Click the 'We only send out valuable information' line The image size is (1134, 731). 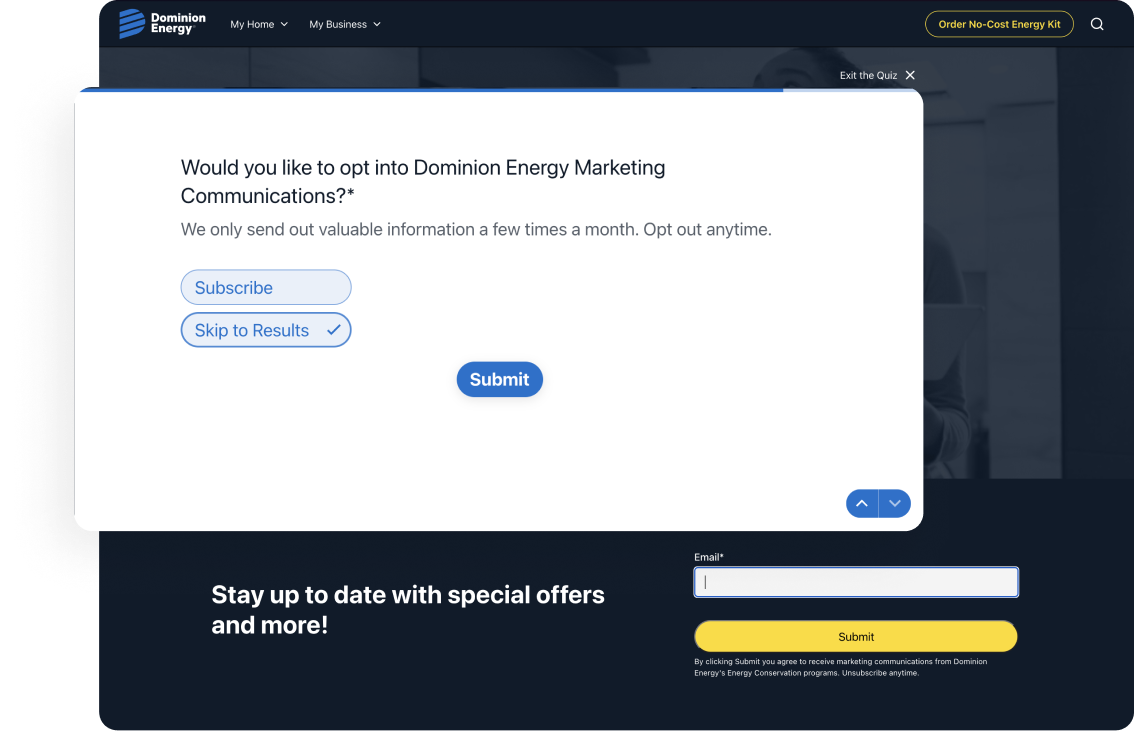click(x=476, y=229)
